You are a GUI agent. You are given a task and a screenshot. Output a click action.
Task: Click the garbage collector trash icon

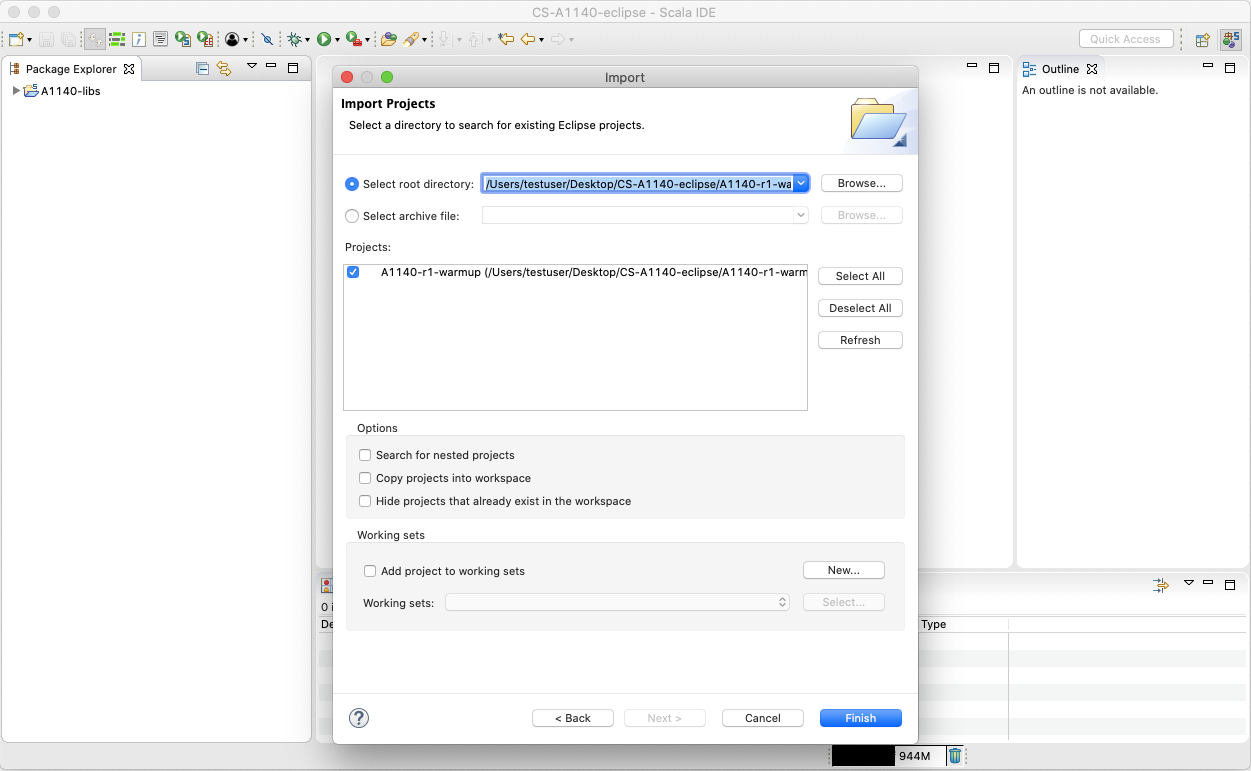click(x=955, y=756)
